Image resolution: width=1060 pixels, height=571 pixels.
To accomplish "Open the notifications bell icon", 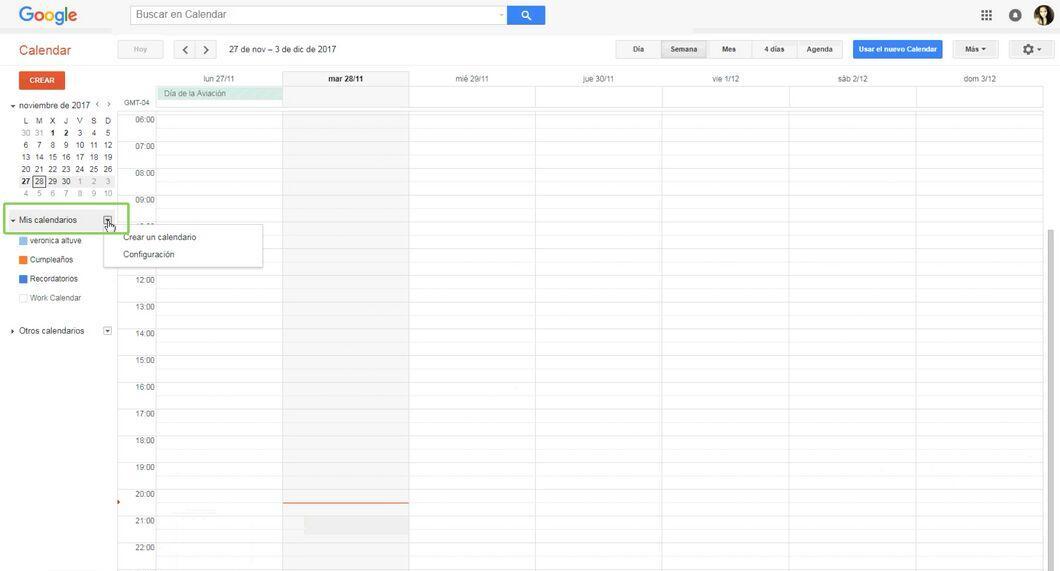I will coord(1015,15).
